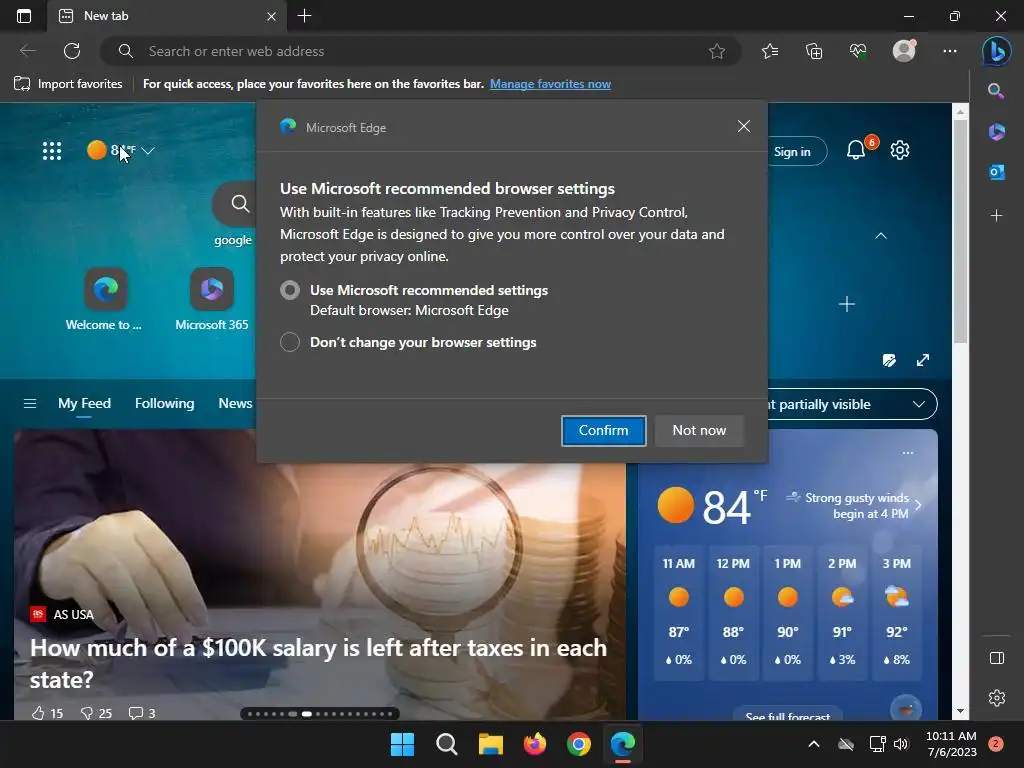
Task: Collapse quick links with up chevron
Action: [x=881, y=236]
